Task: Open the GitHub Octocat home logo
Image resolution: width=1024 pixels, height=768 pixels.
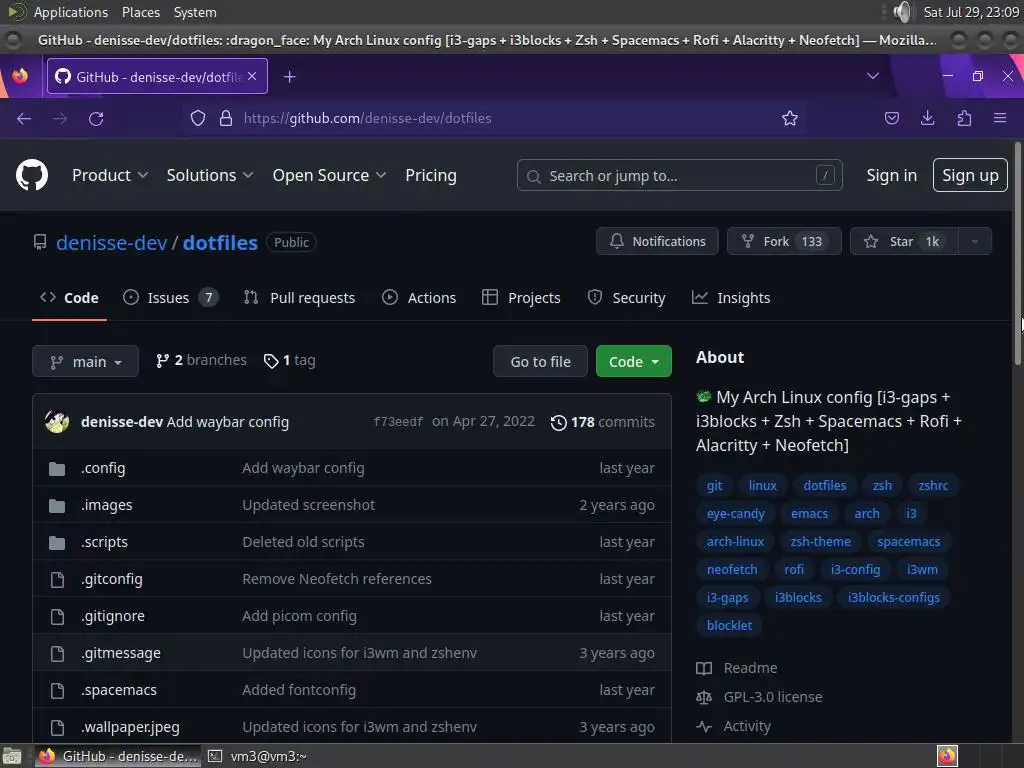Action: (x=31, y=175)
